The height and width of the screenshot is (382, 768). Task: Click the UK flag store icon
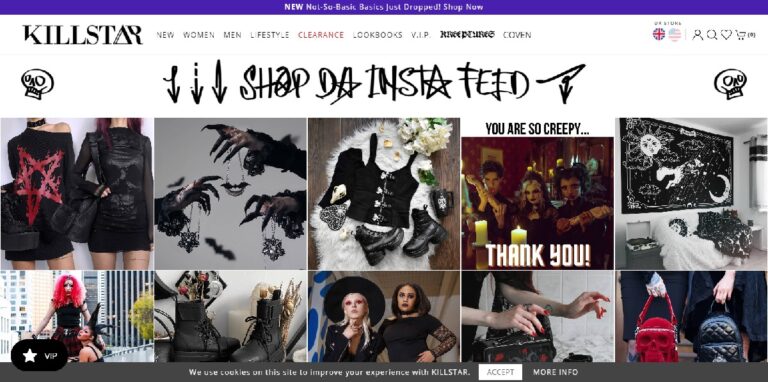point(659,34)
